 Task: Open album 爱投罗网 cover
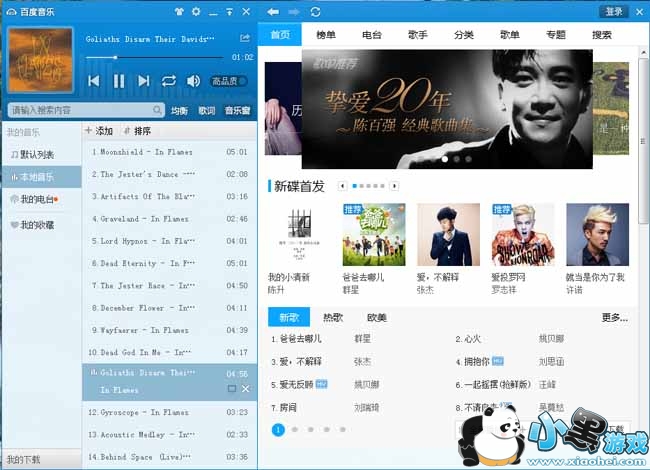[523, 234]
